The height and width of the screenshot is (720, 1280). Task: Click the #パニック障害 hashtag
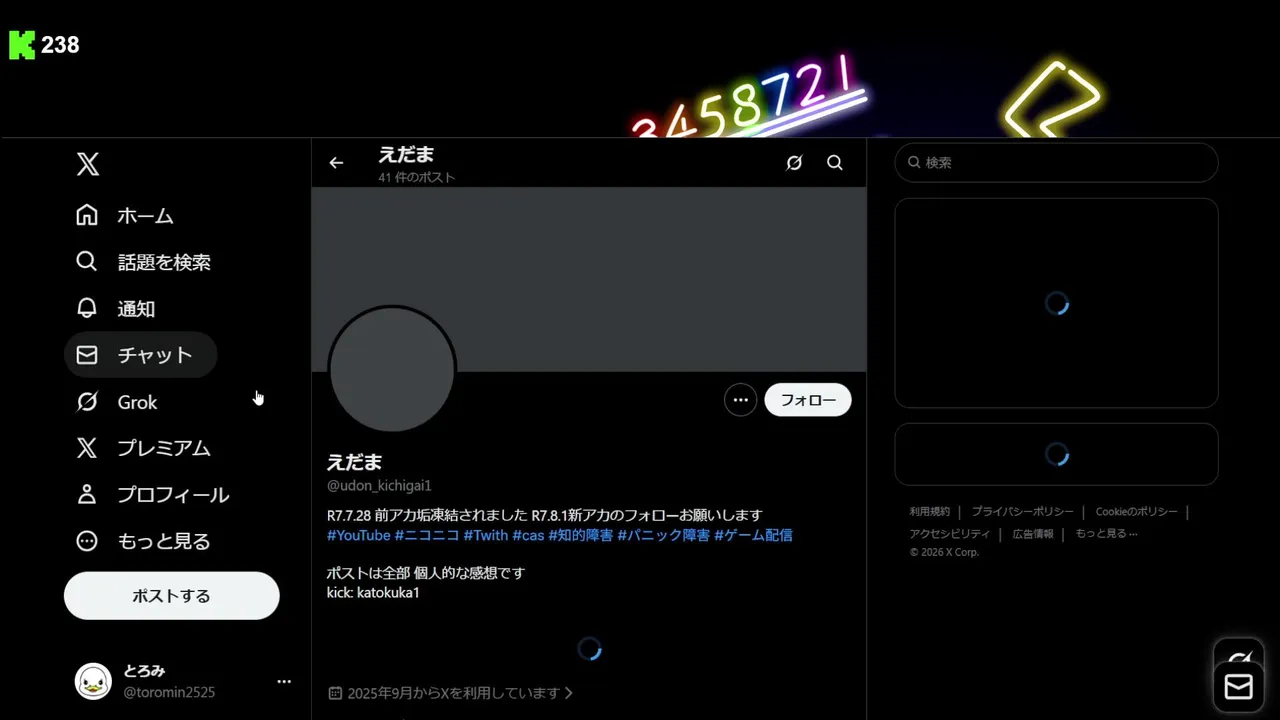663,535
